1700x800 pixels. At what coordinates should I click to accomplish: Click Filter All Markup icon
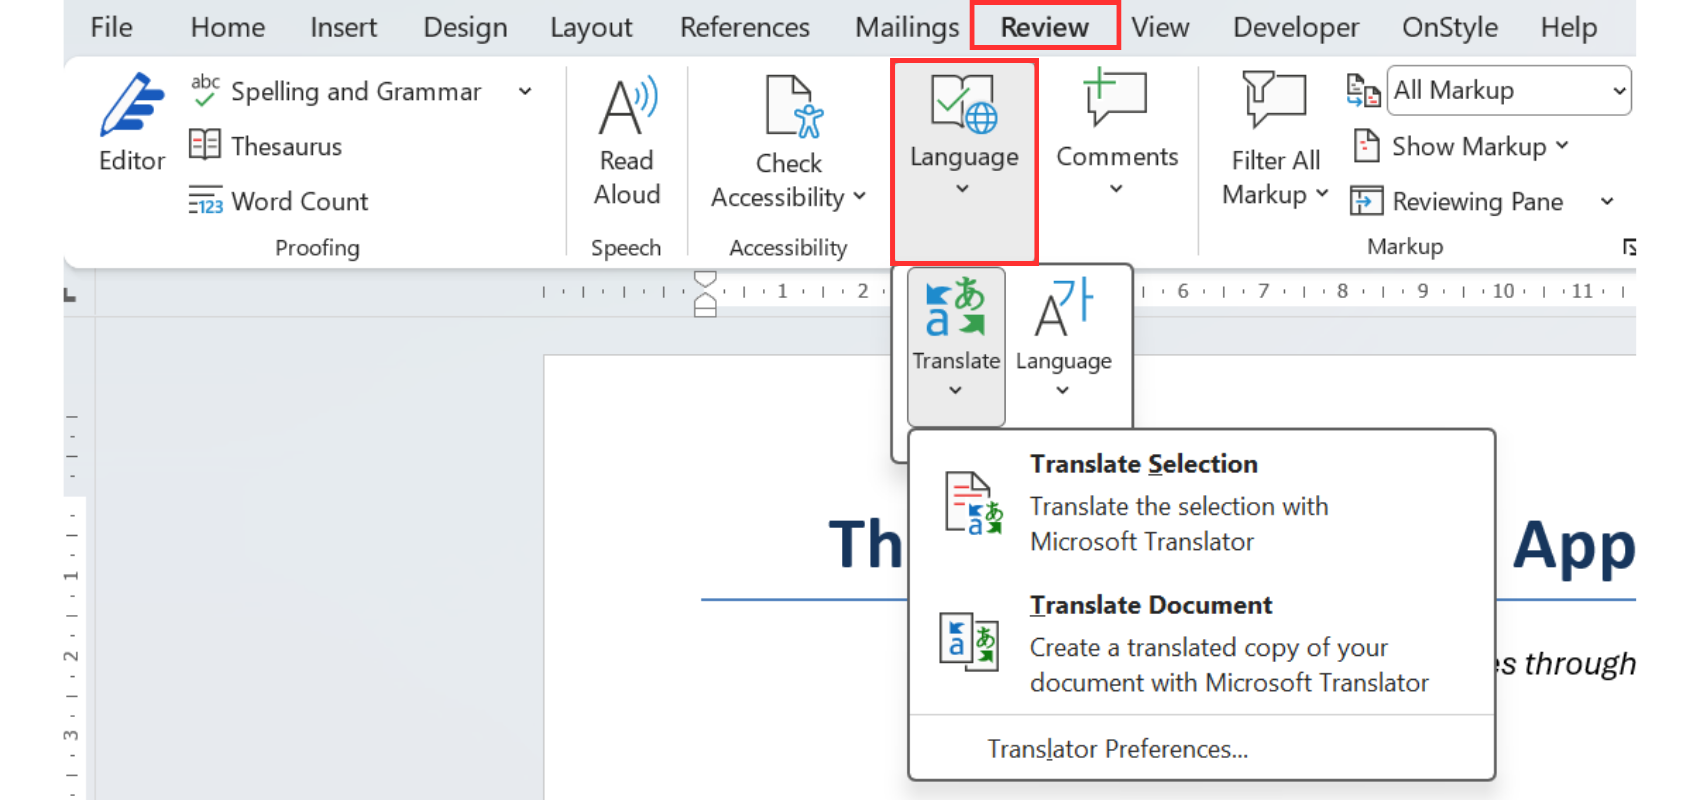tap(1274, 99)
